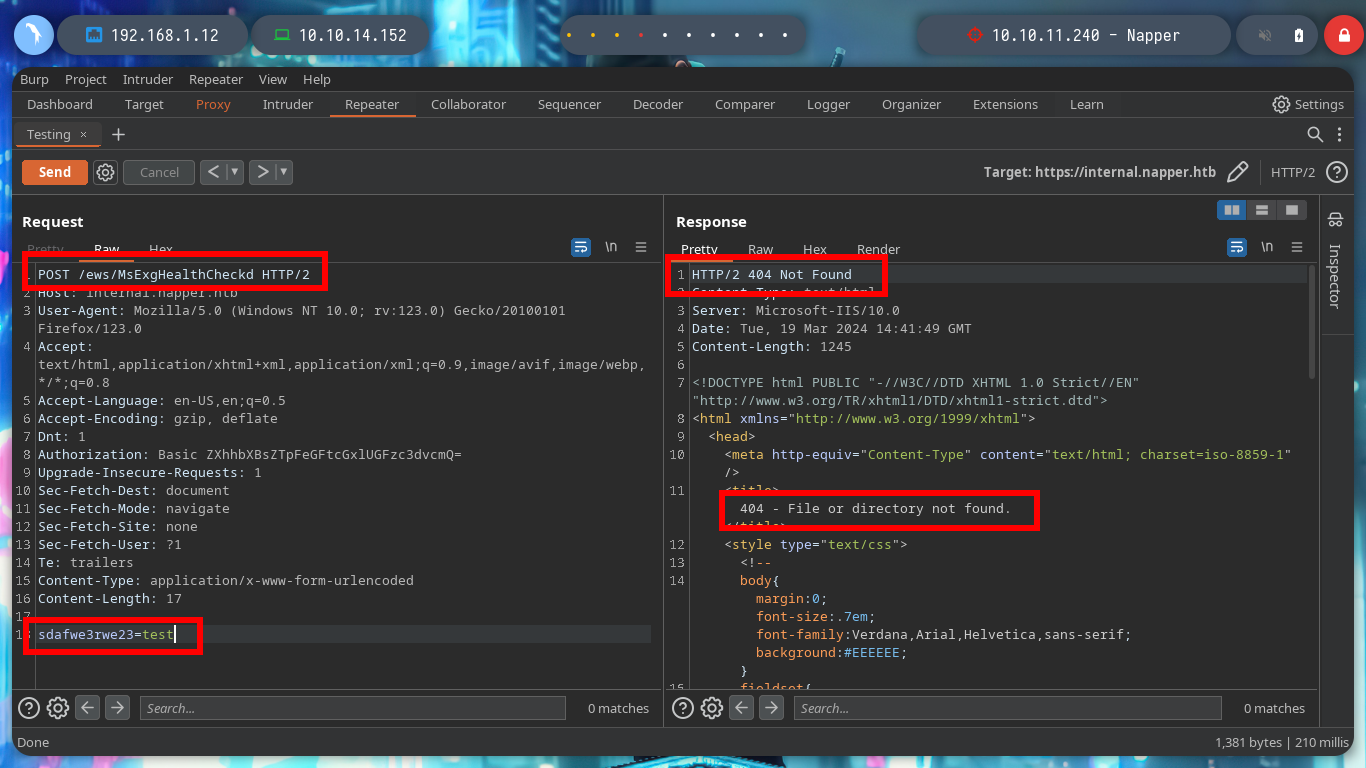The height and width of the screenshot is (768, 1366).
Task: Jump to previous Response search match
Action: click(742, 708)
